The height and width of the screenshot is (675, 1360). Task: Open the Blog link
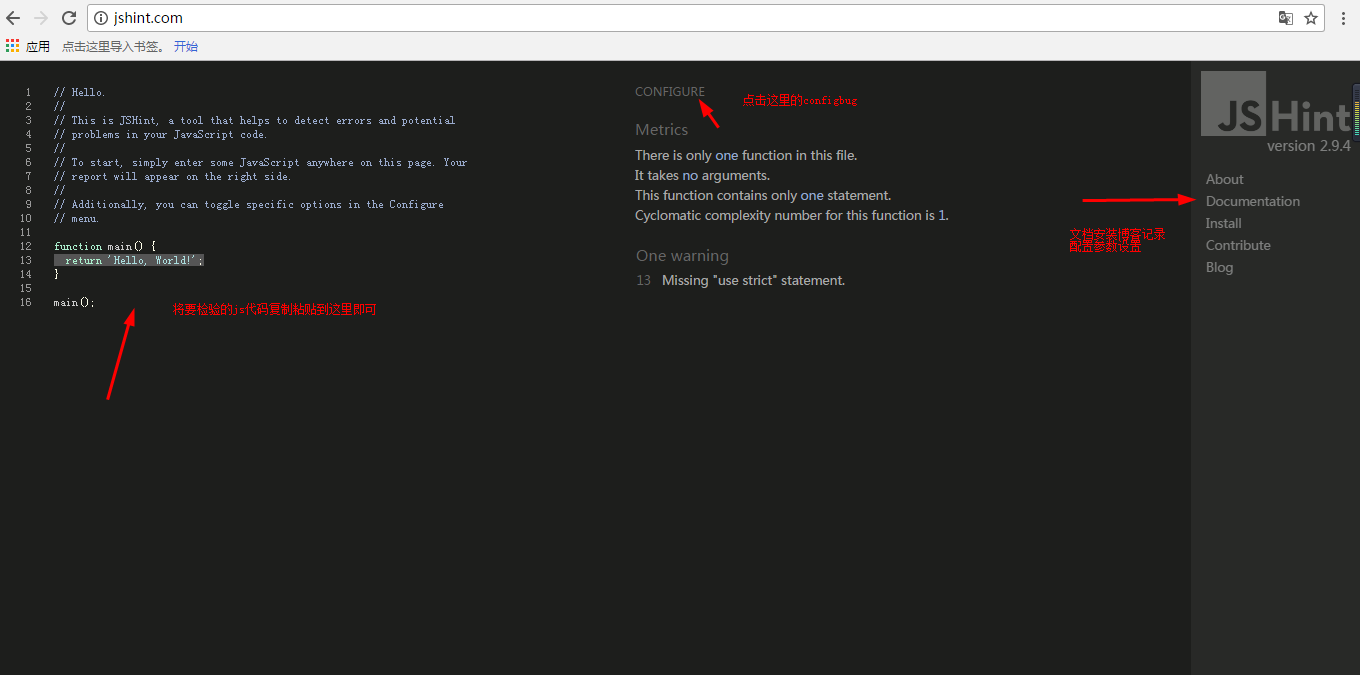(x=1220, y=267)
